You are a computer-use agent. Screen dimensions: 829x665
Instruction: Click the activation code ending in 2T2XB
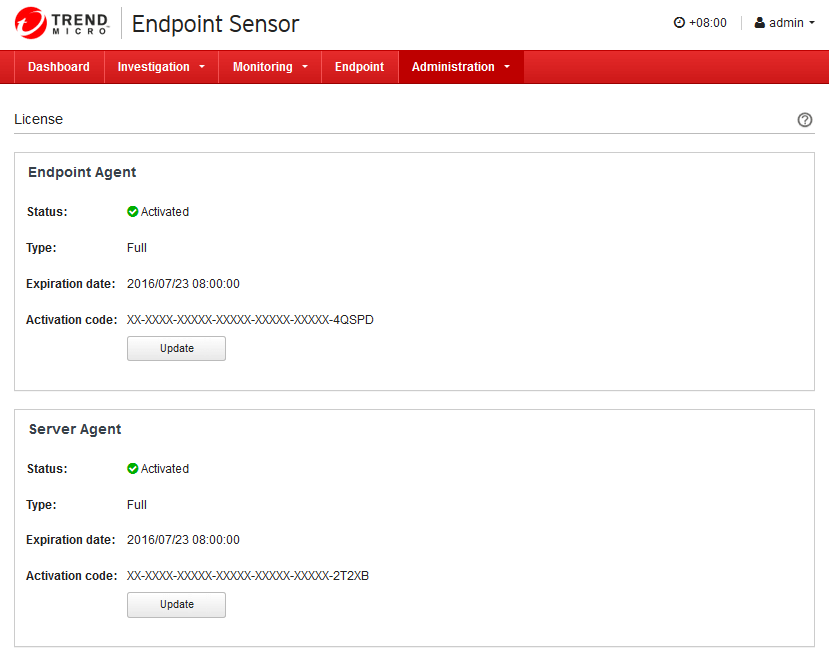(248, 576)
